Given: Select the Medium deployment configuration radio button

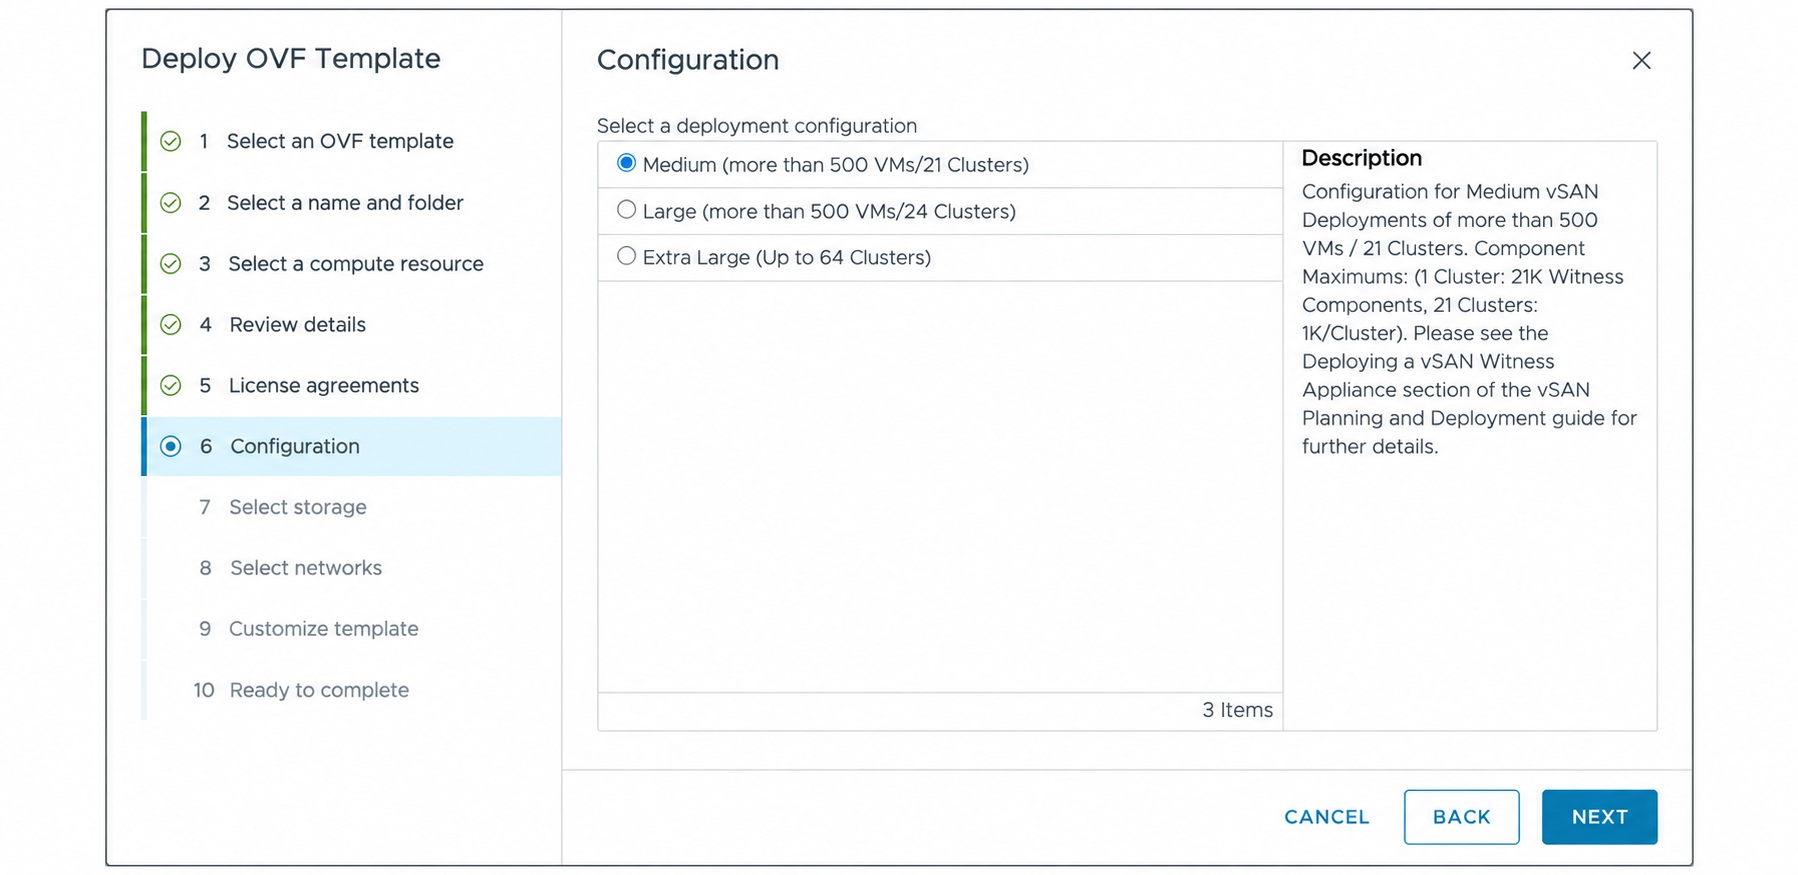Looking at the screenshot, I should (x=626, y=163).
